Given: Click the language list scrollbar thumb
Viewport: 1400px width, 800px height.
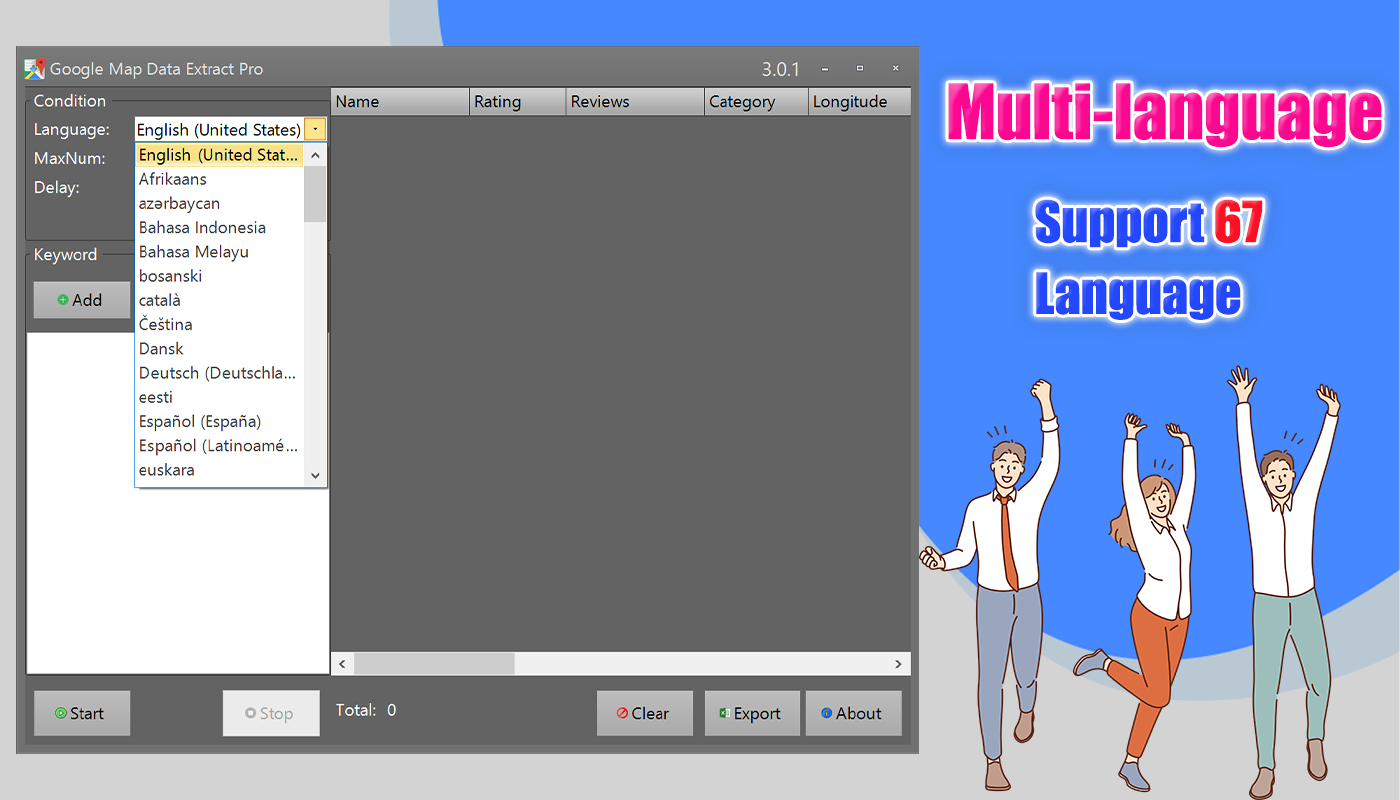Looking at the screenshot, I should [315, 194].
